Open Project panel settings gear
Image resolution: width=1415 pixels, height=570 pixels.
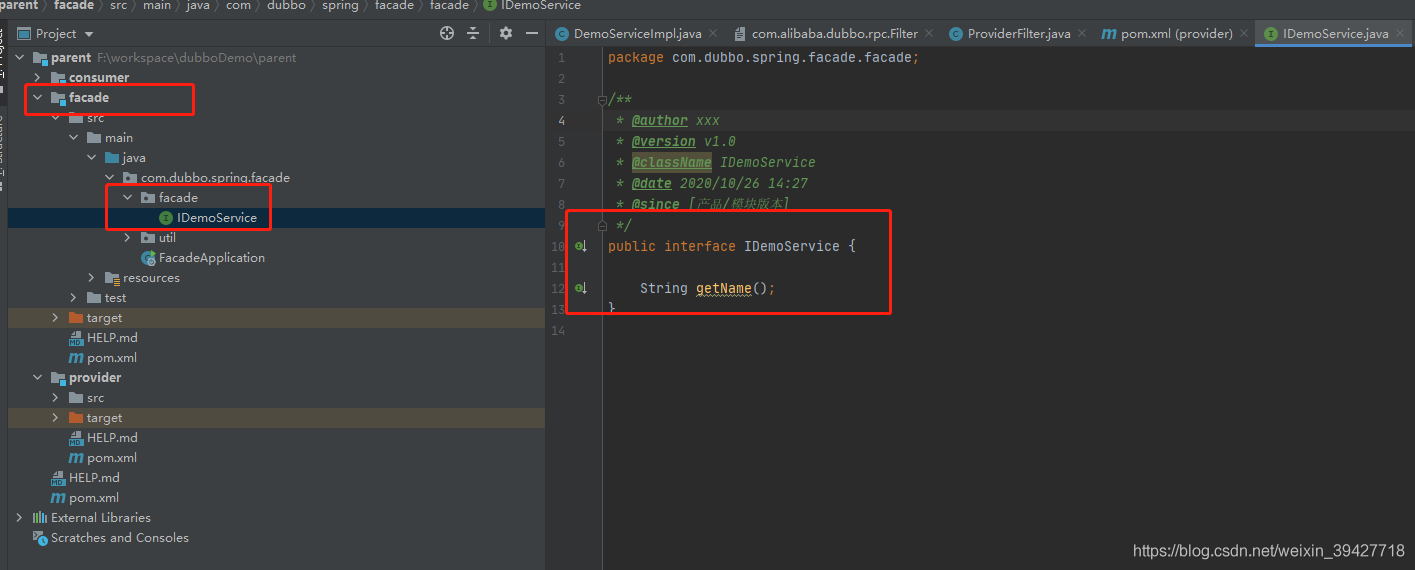pyautogui.click(x=506, y=33)
